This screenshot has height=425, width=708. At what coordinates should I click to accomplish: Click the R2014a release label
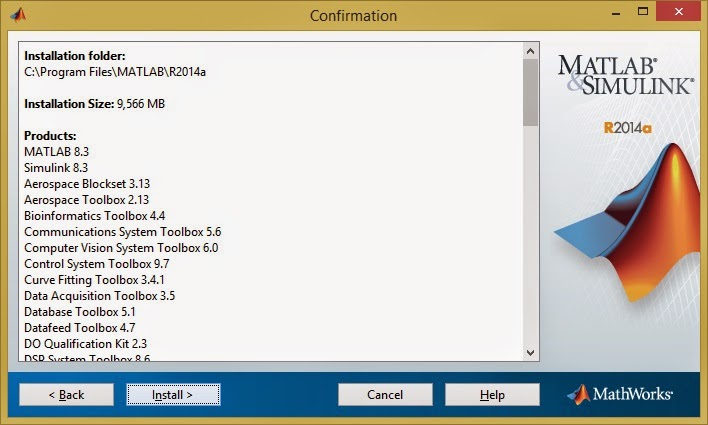[627, 128]
